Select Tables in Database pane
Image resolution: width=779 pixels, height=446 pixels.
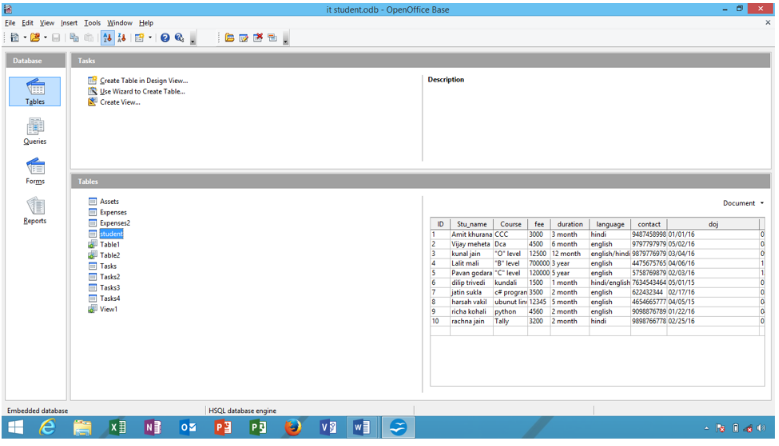pyautogui.click(x=35, y=91)
